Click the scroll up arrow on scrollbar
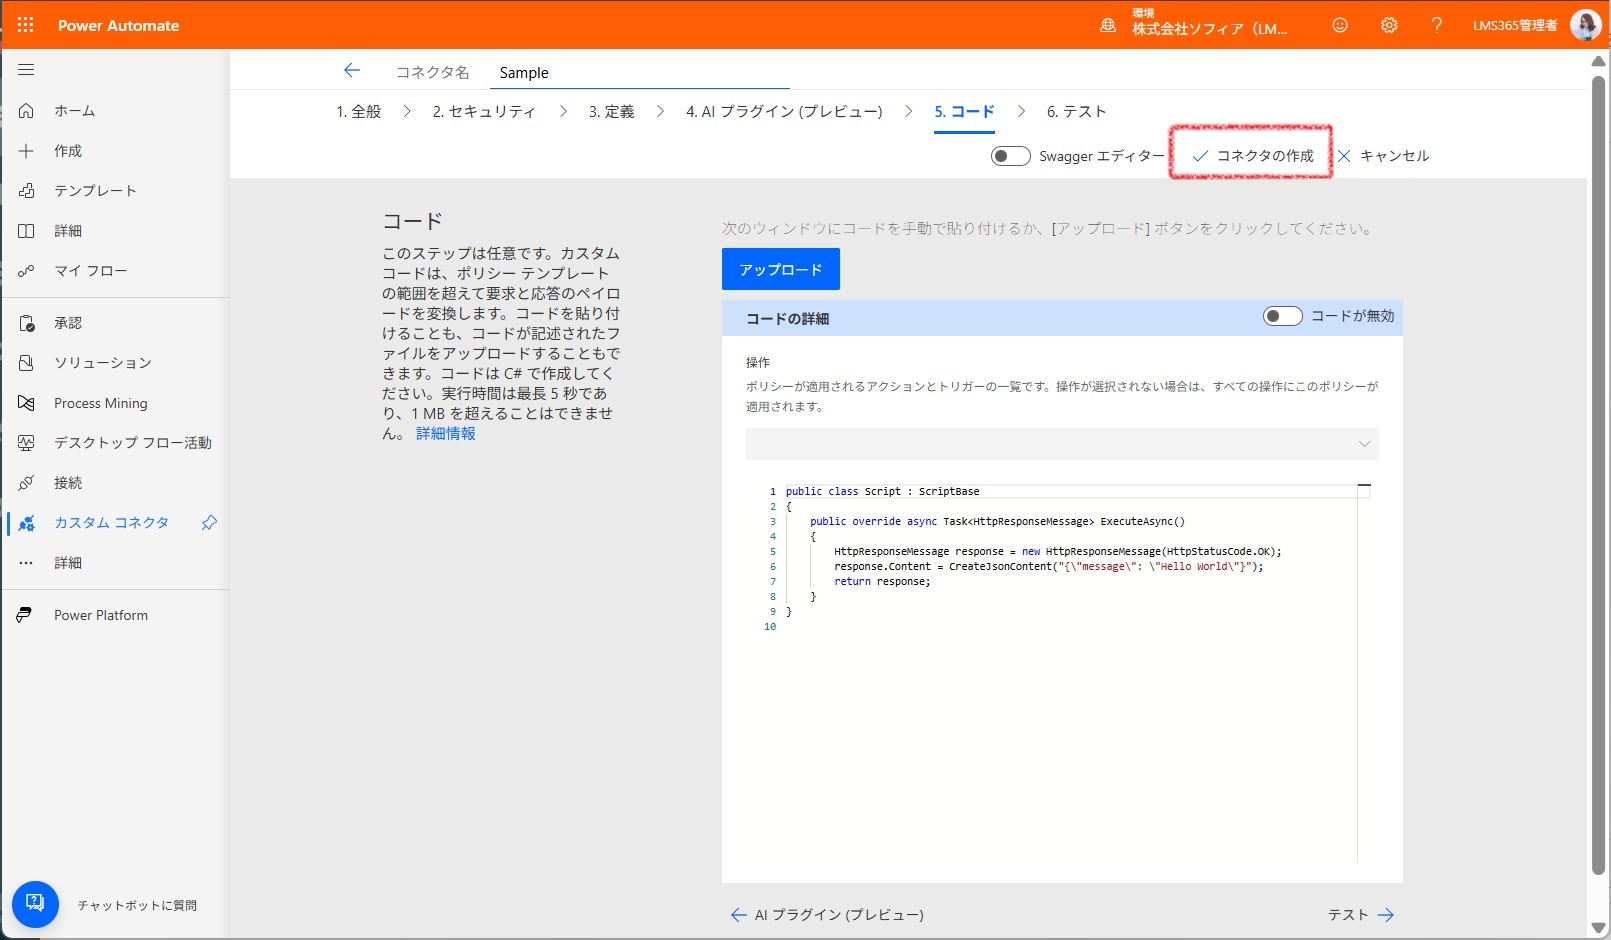The image size is (1611, 940). pyautogui.click(x=1598, y=62)
